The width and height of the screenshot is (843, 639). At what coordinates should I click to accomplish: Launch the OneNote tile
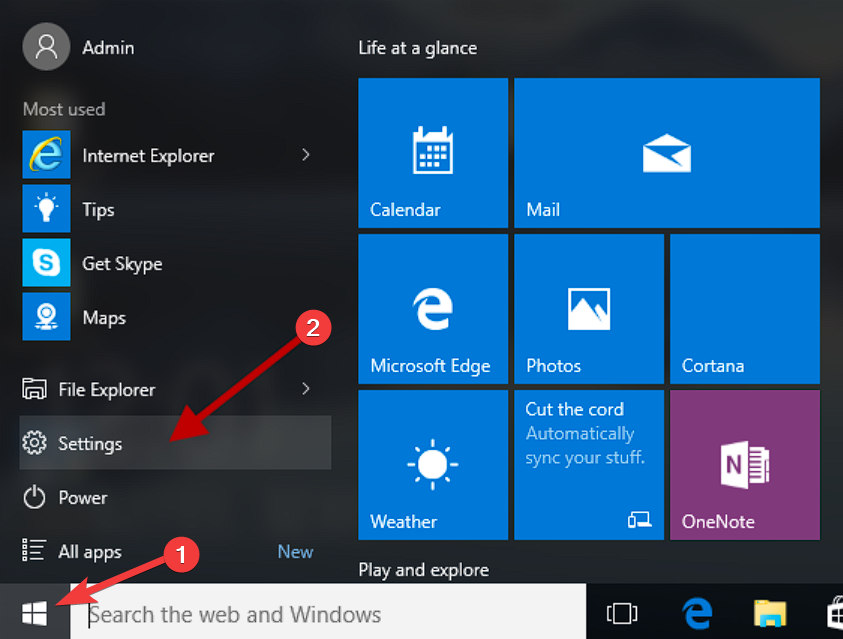pos(744,465)
